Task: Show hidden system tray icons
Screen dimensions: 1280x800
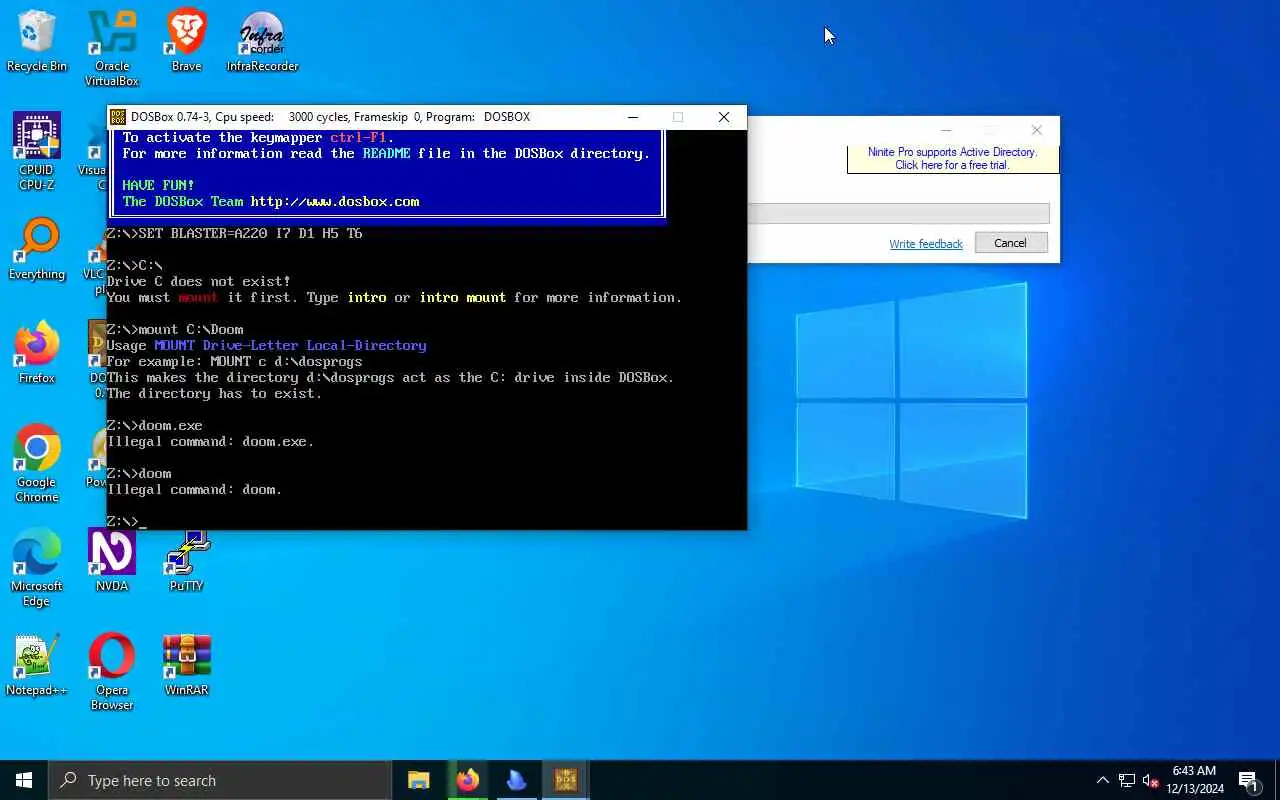Action: click(x=1102, y=780)
